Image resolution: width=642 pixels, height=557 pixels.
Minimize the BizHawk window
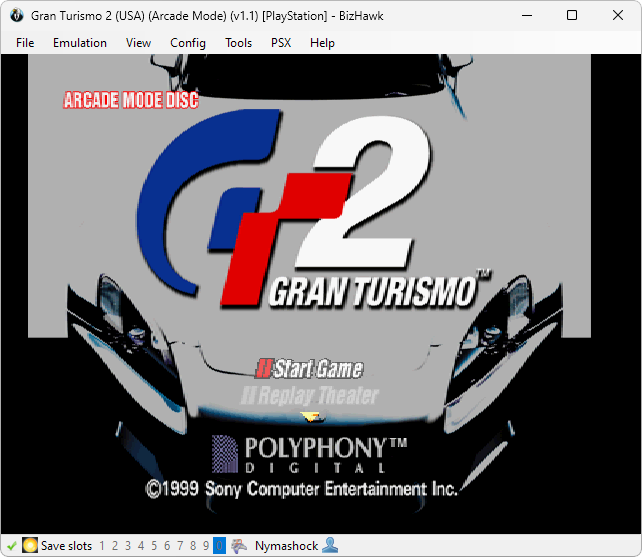coord(527,16)
